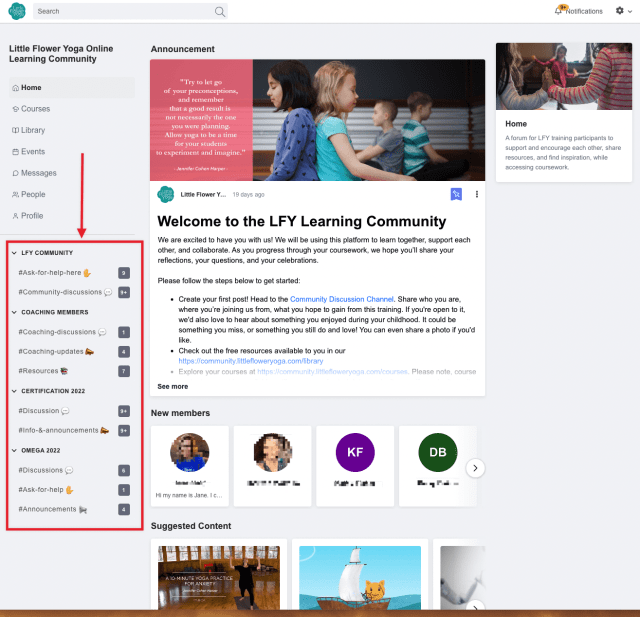Click unread badge next to #Coaching-discussions
640x617 pixels.
point(124,332)
